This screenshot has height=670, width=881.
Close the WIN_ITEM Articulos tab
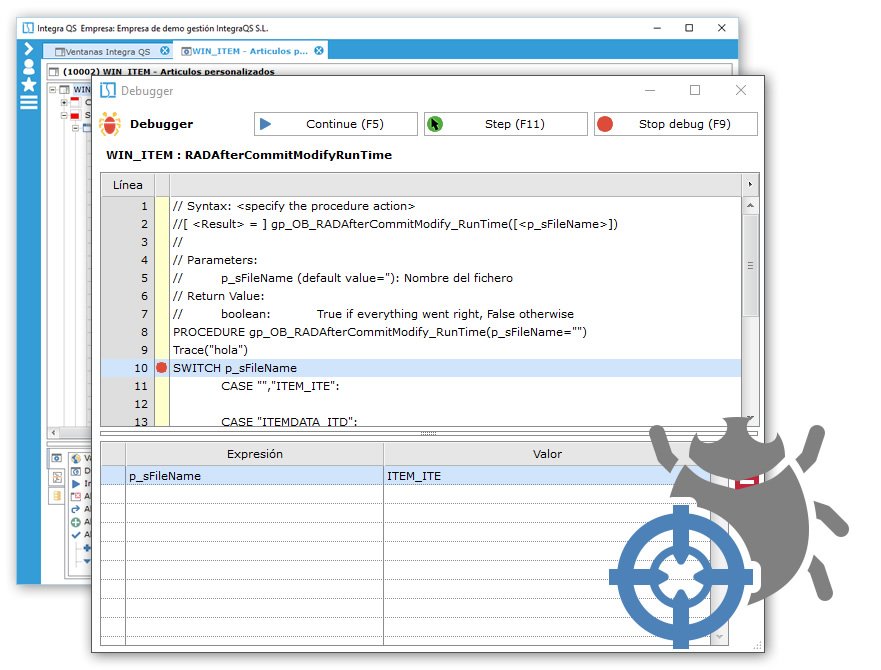point(319,51)
